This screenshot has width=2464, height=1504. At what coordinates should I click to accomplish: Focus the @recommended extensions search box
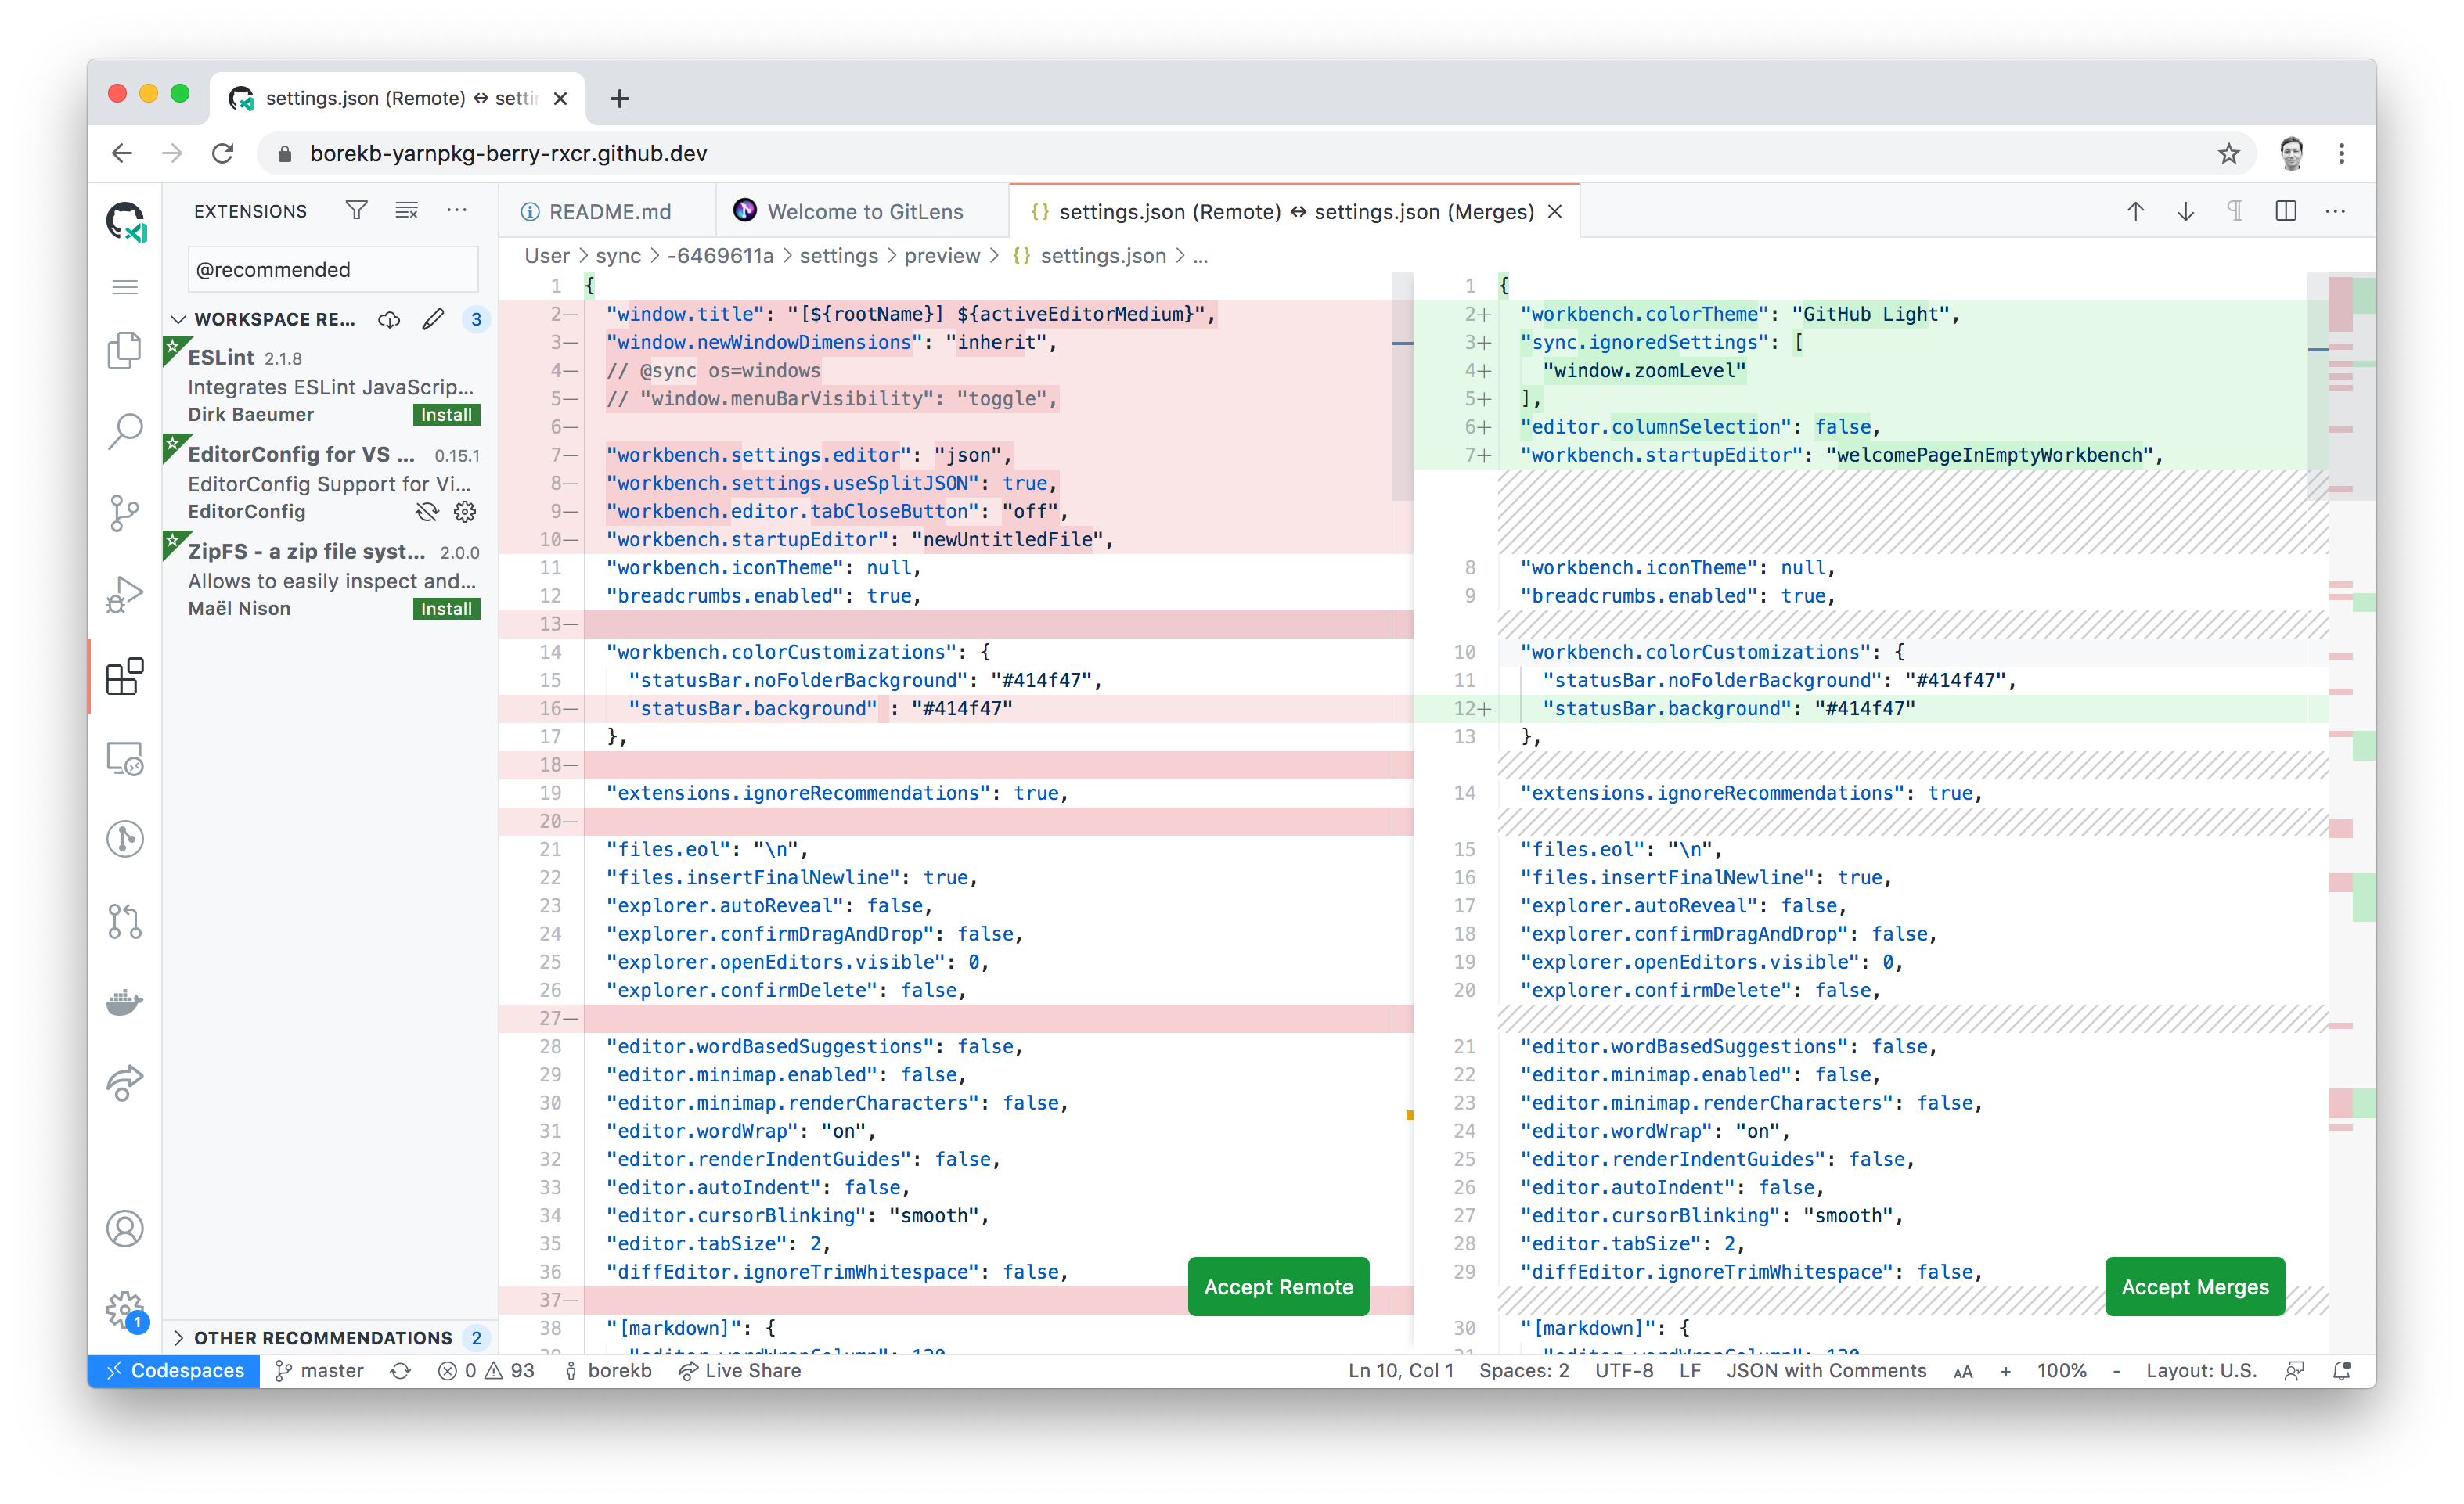[333, 270]
